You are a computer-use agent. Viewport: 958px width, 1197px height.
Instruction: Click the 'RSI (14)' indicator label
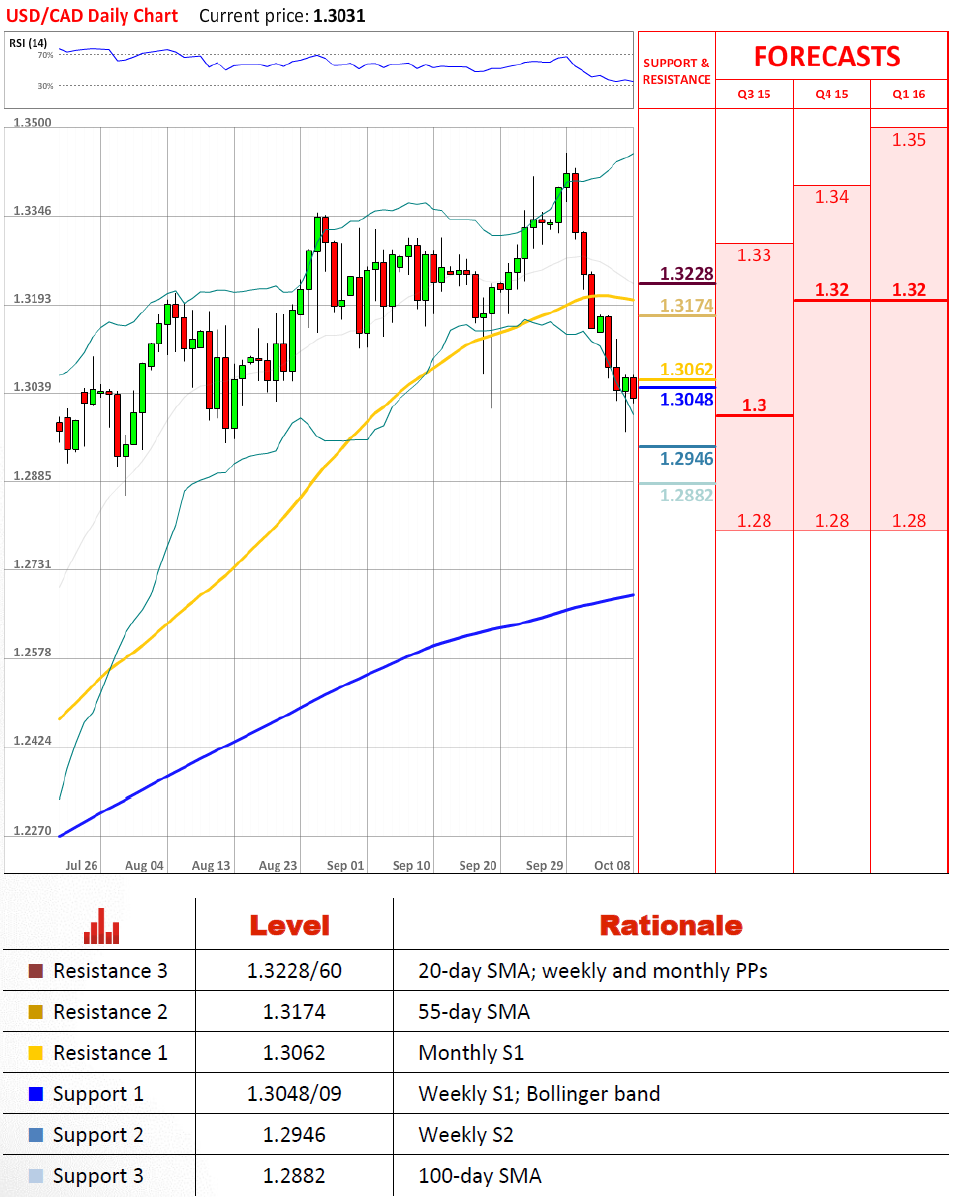pyautogui.click(x=28, y=44)
